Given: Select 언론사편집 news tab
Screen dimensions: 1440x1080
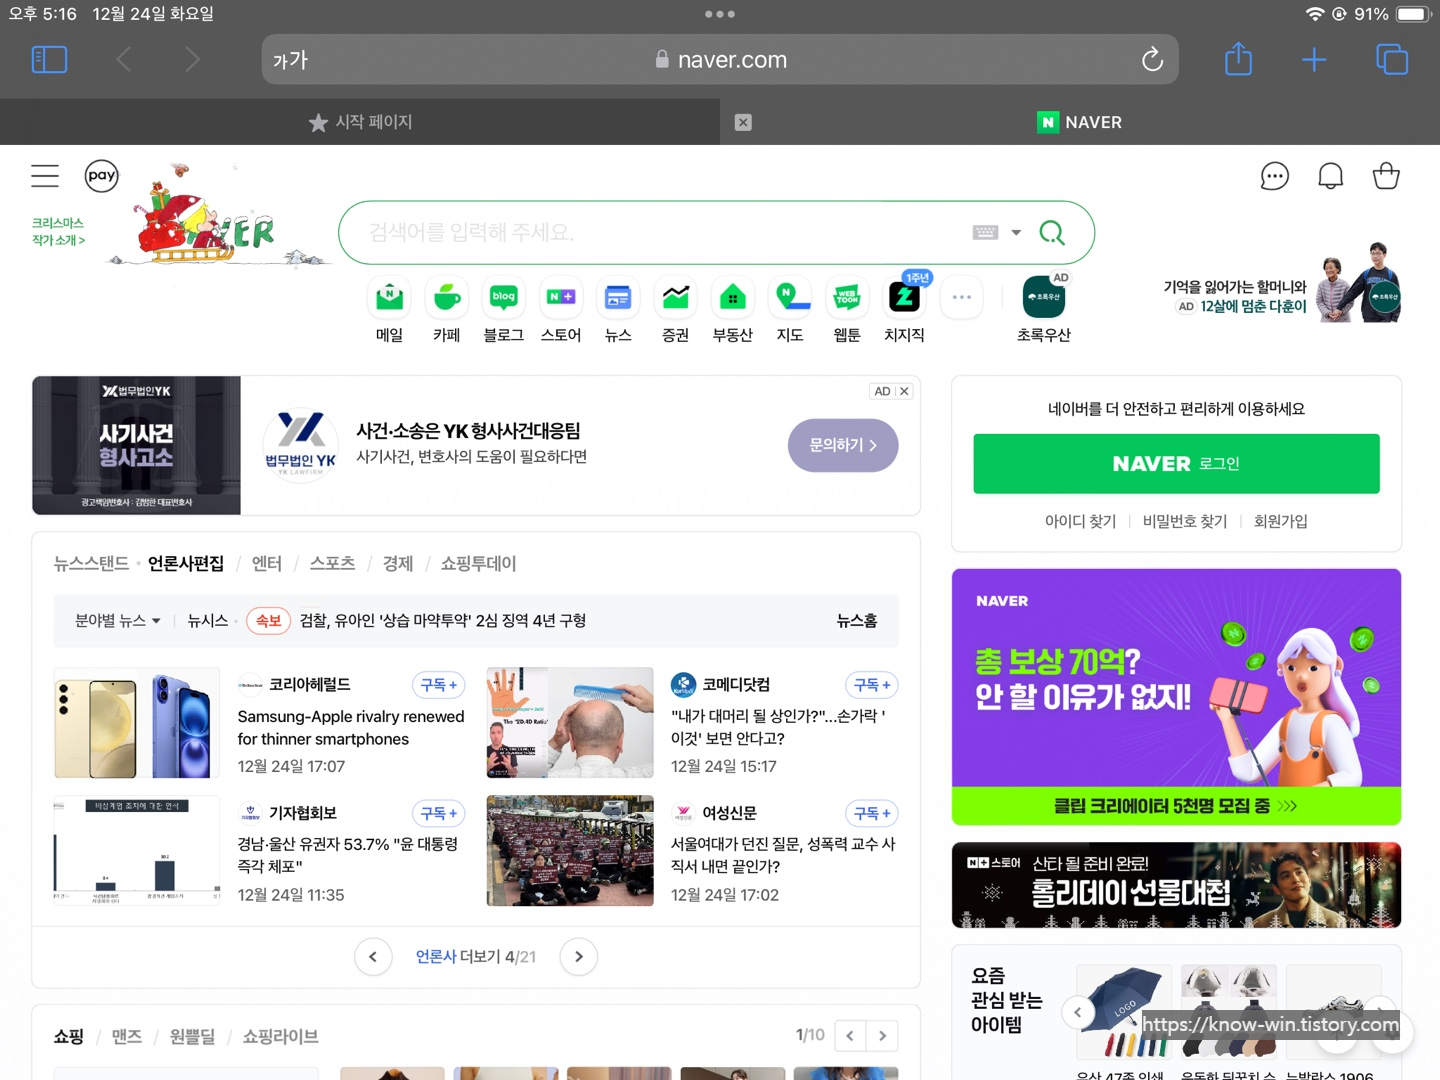Looking at the screenshot, I should 186,564.
